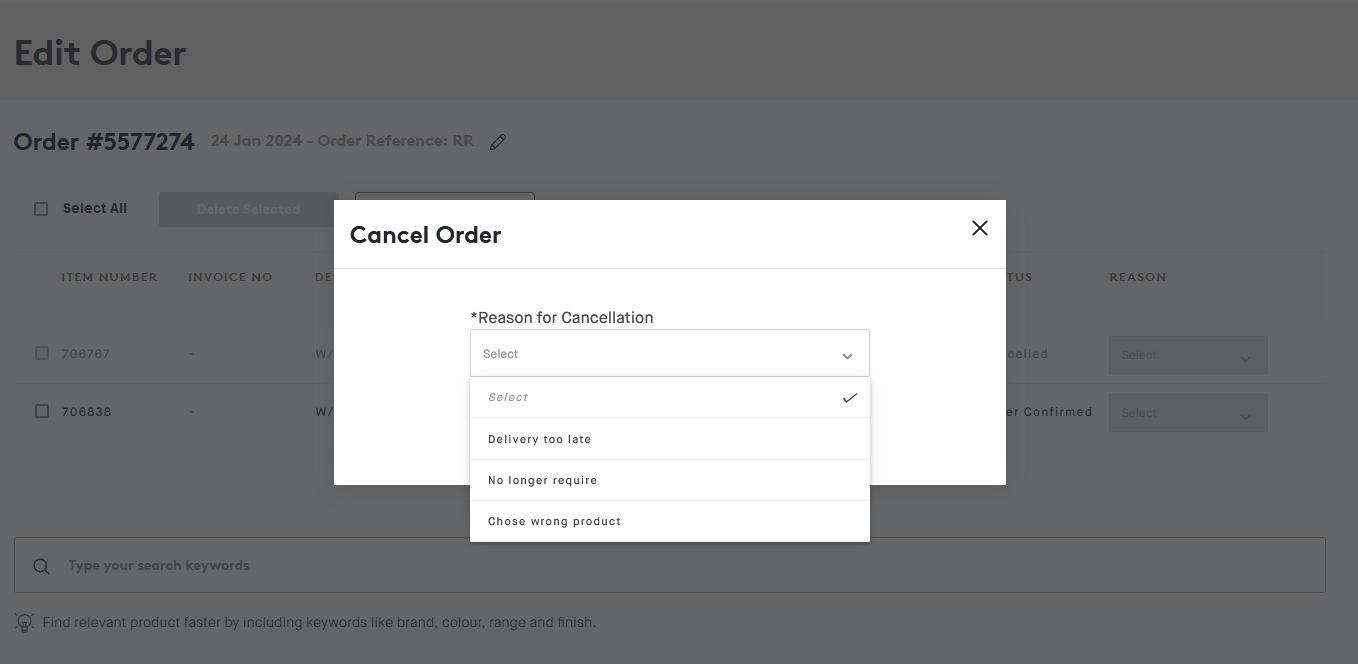Click the chevron on item 706838's Reason select

(1246, 413)
